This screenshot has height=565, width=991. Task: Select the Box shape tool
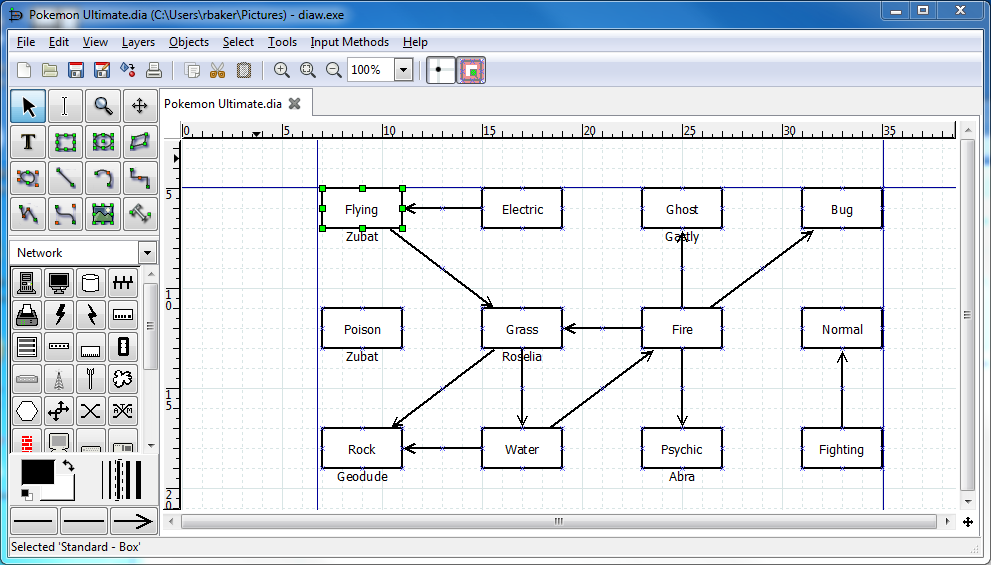[64, 142]
